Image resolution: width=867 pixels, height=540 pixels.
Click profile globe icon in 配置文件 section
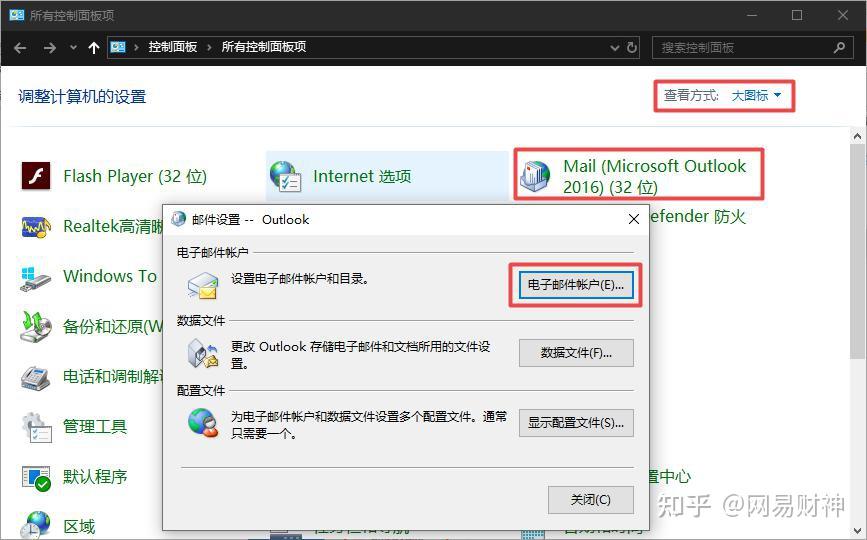pos(202,423)
